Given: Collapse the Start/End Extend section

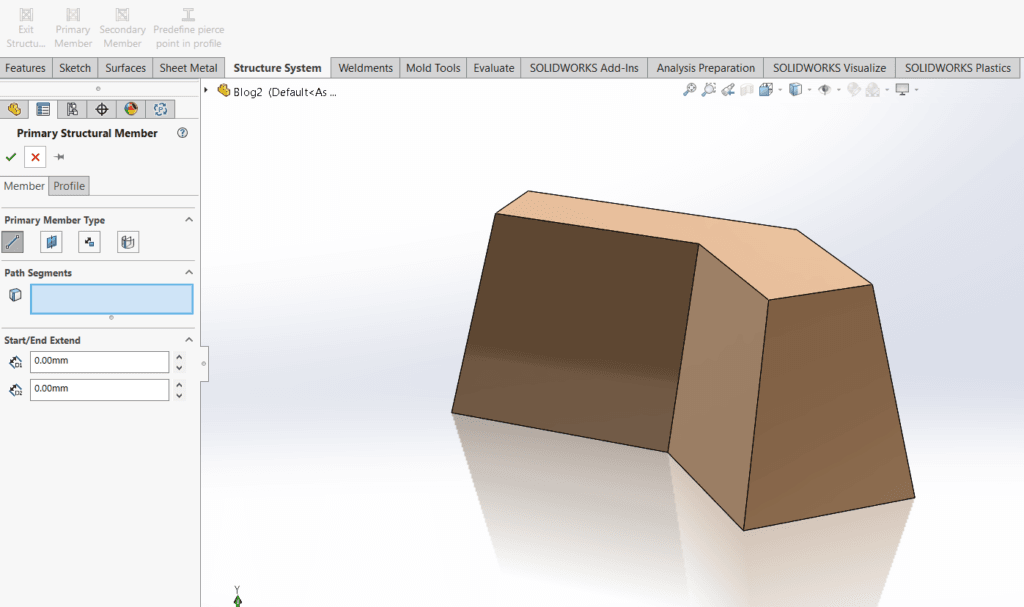Looking at the screenshot, I should [187, 340].
